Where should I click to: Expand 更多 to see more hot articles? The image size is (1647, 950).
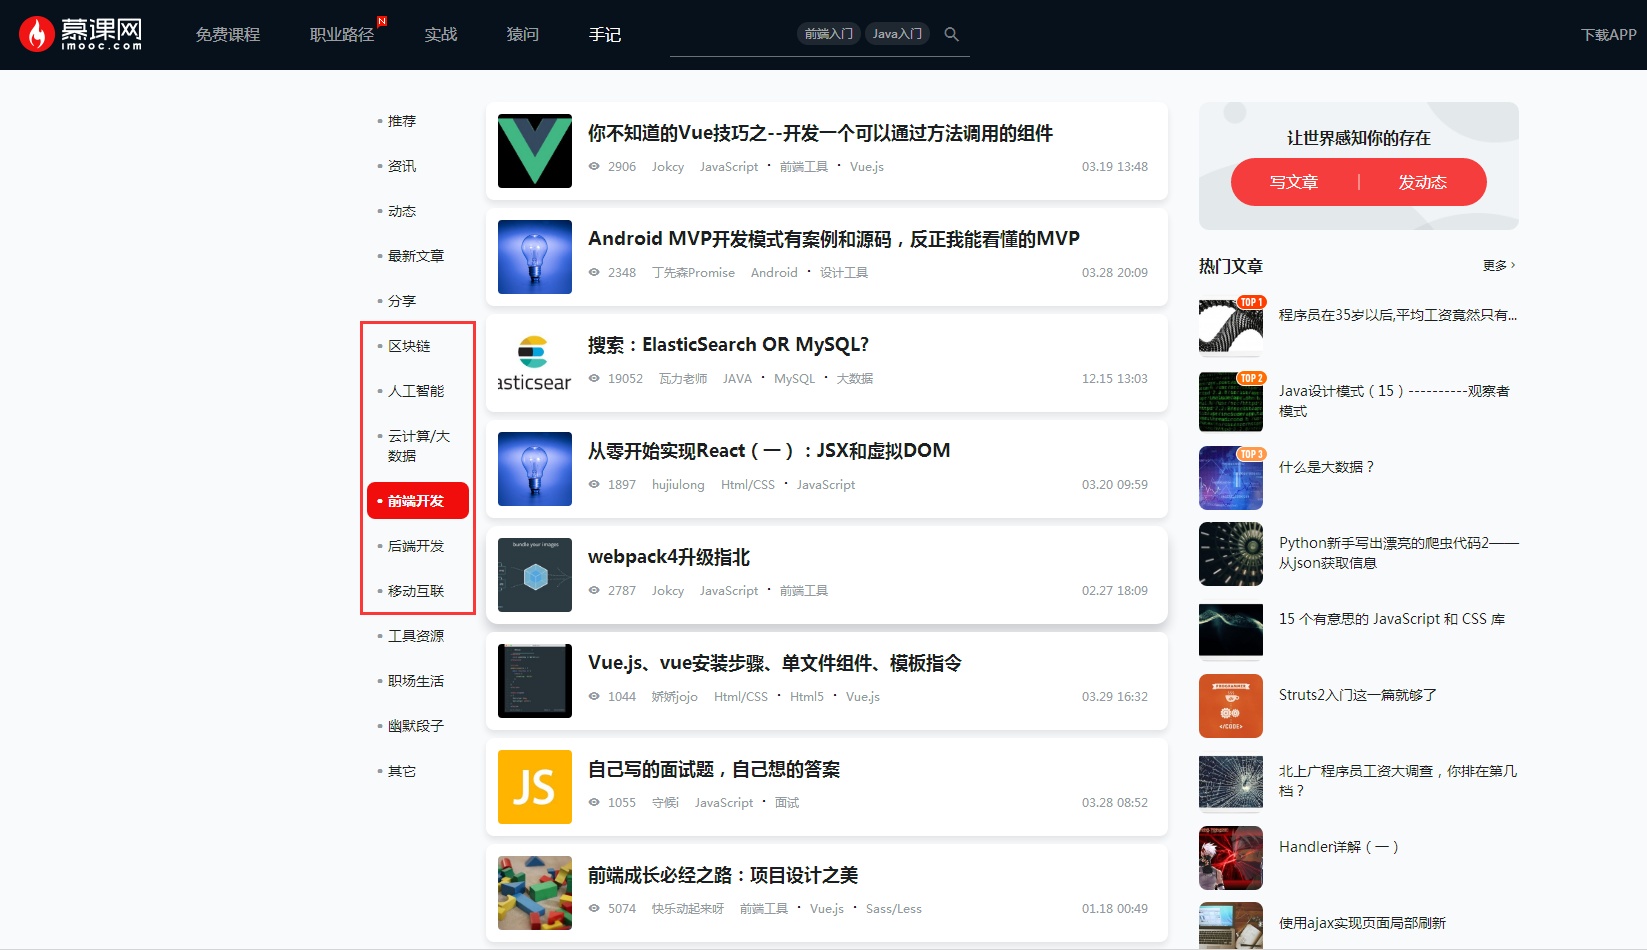pyautogui.click(x=1497, y=265)
